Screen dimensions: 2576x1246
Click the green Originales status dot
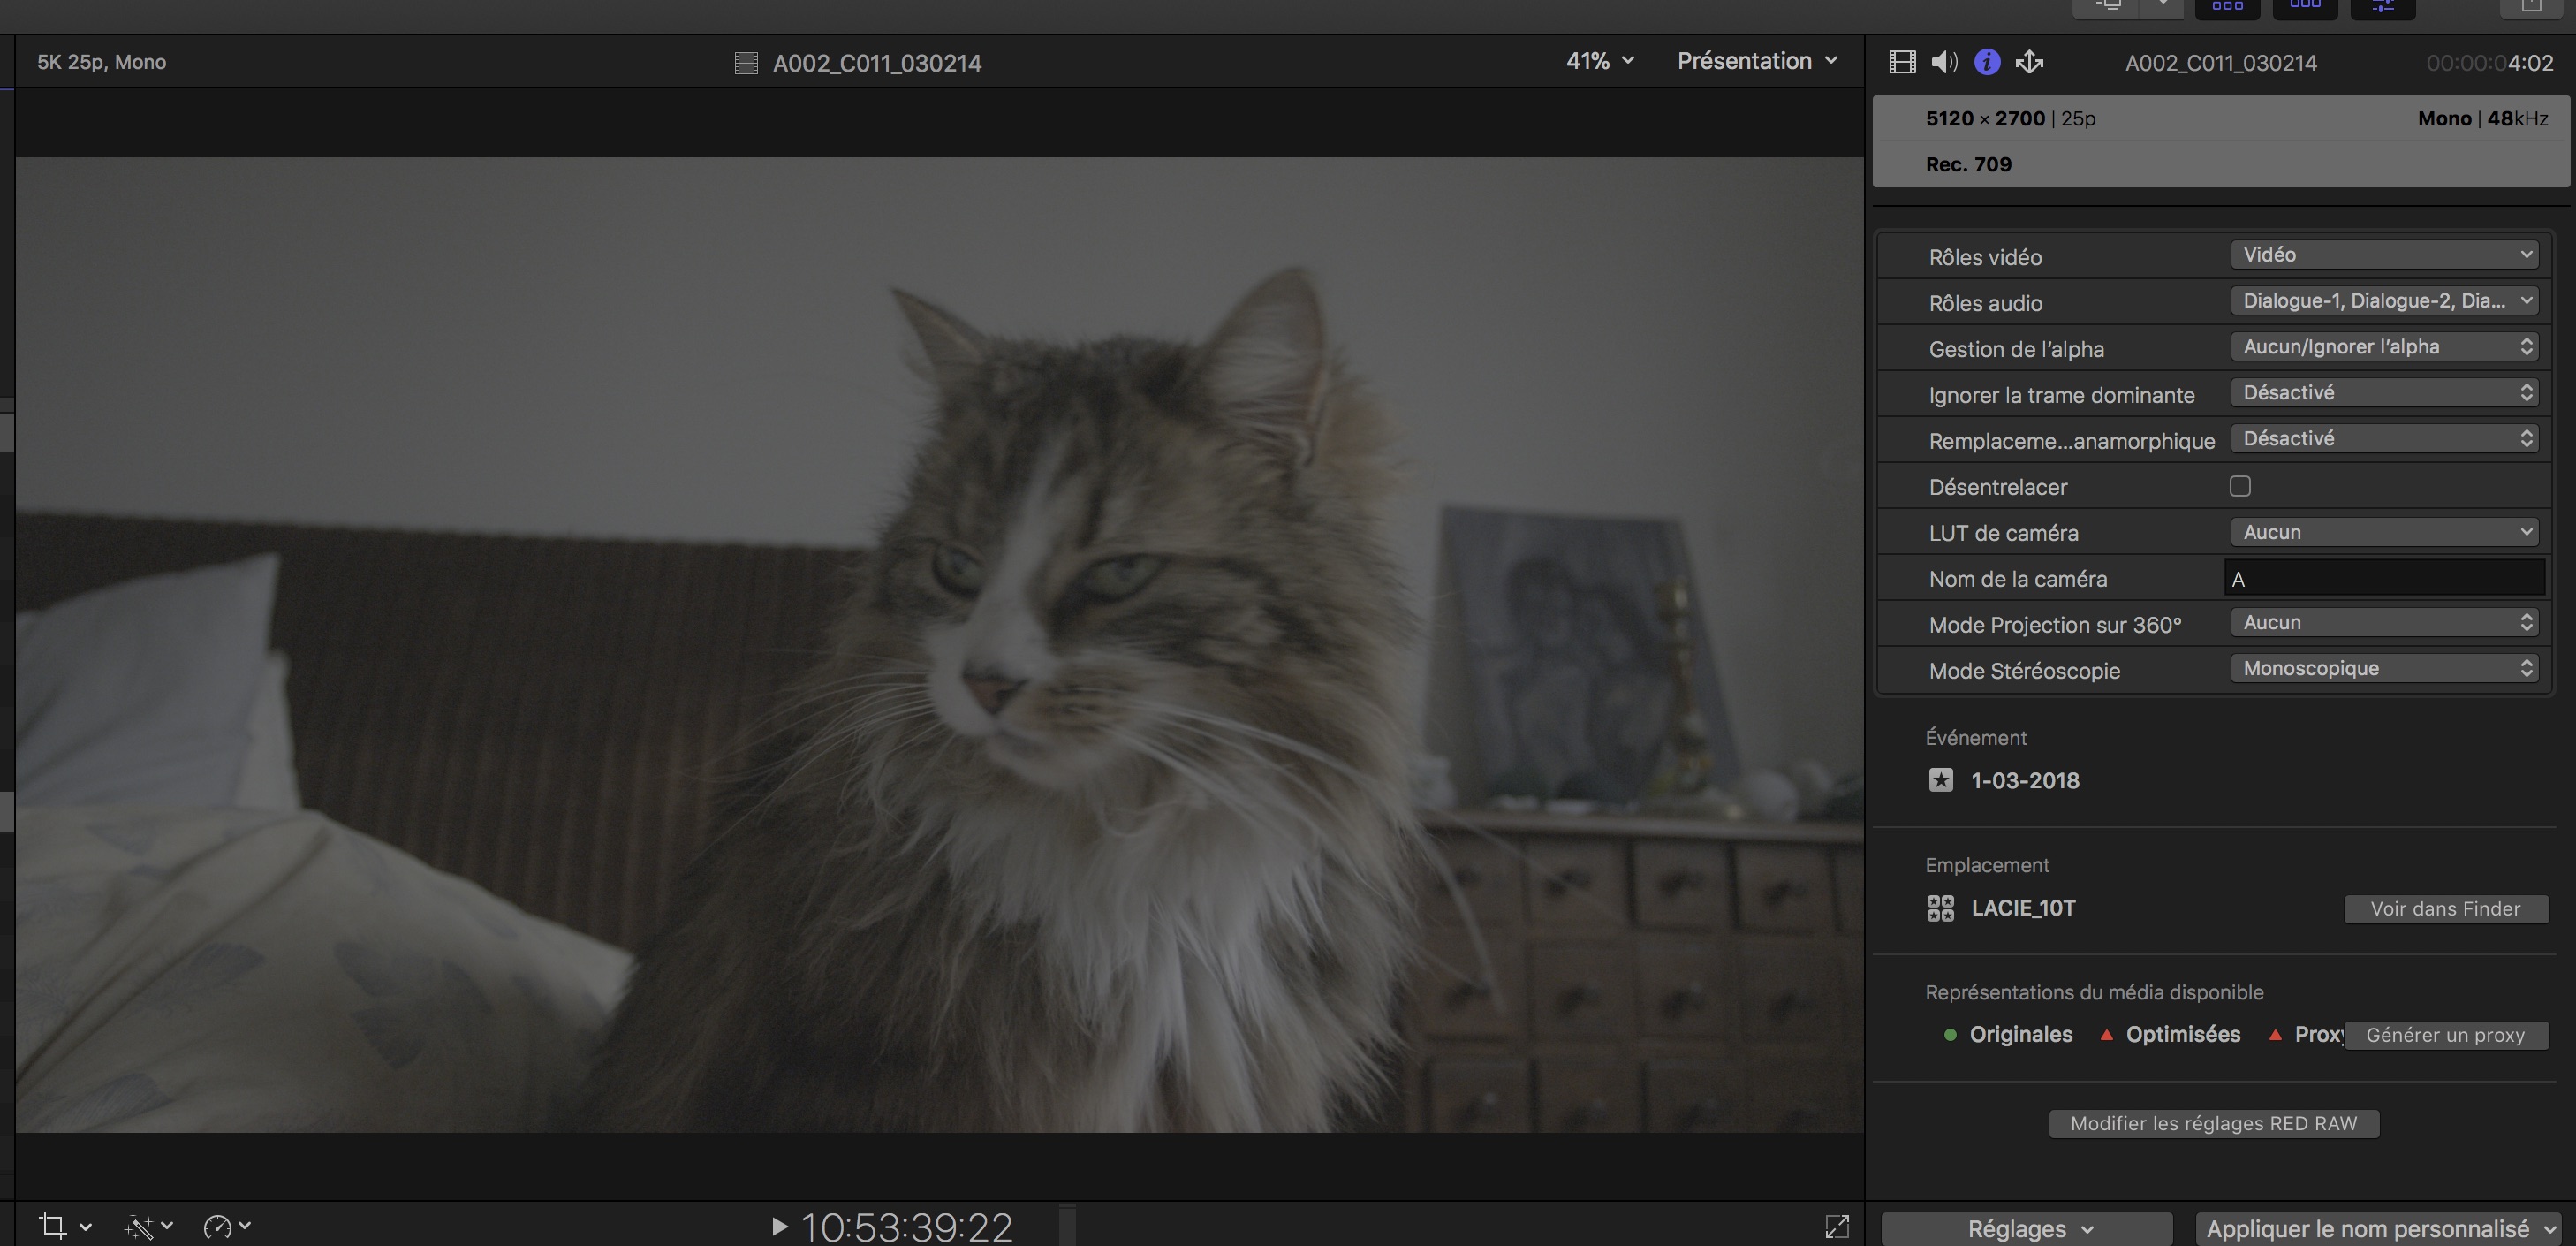1950,1035
